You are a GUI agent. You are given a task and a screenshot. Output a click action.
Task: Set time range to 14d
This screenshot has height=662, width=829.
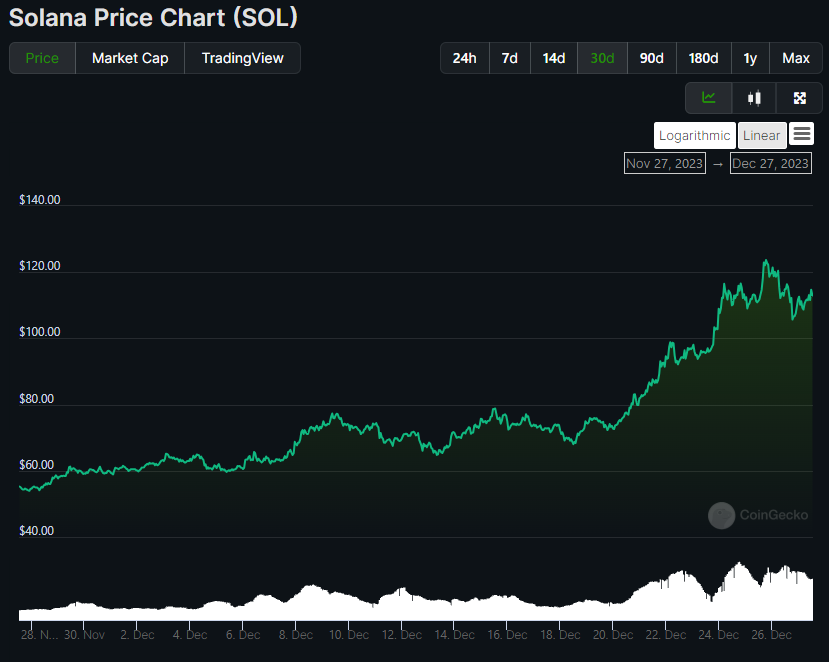coord(554,58)
